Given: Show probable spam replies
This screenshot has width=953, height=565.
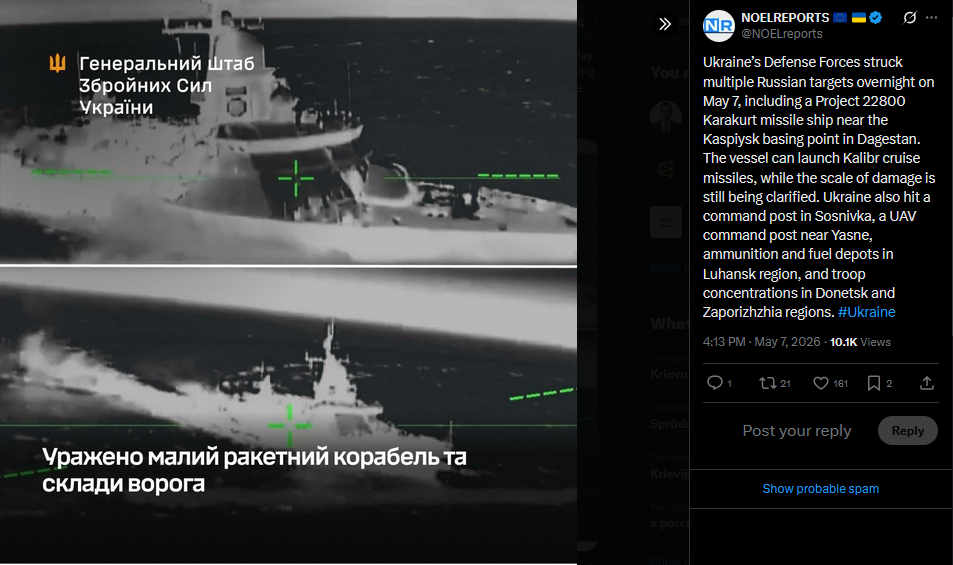Looking at the screenshot, I should (x=821, y=488).
